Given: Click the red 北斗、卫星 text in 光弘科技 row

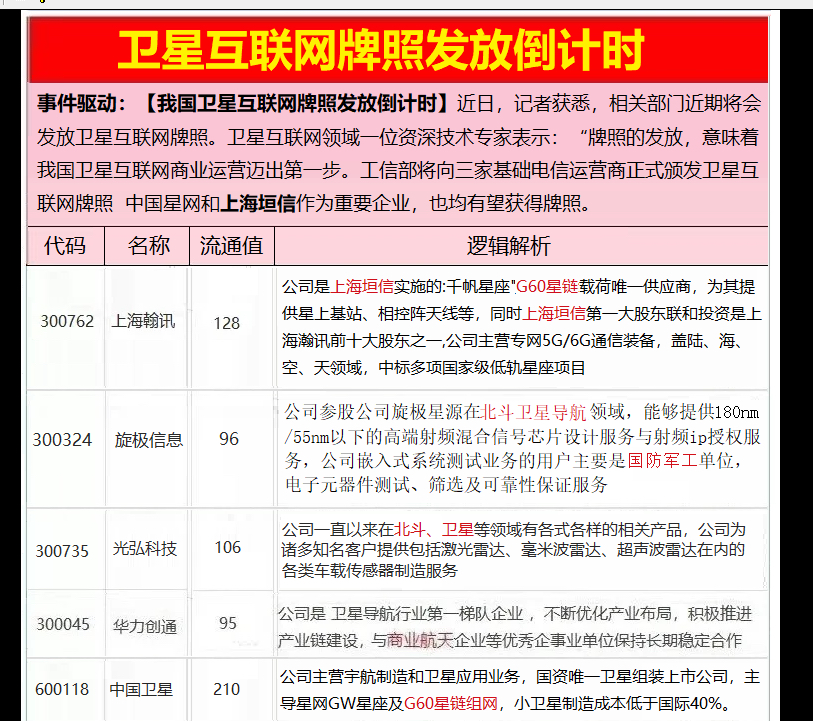Looking at the screenshot, I should [x=434, y=529].
